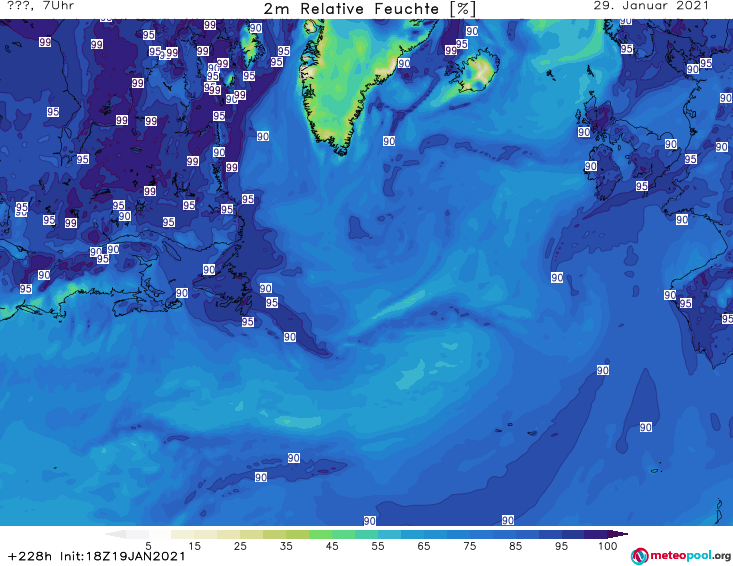Click the colorbar's "85" label
Image resolution: width=733 pixels, height=566 pixels.
point(516,546)
